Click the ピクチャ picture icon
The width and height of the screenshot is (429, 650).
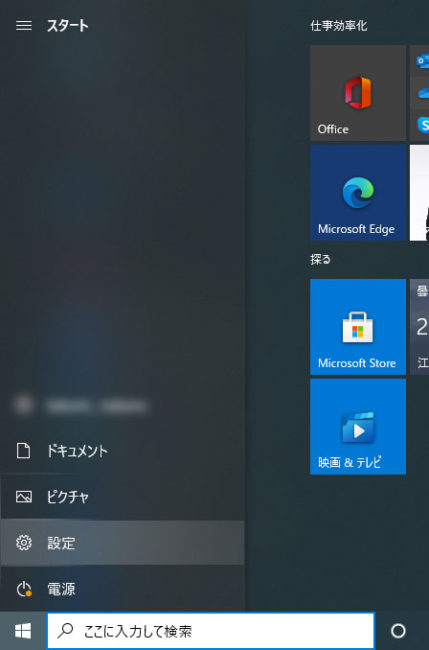24,497
